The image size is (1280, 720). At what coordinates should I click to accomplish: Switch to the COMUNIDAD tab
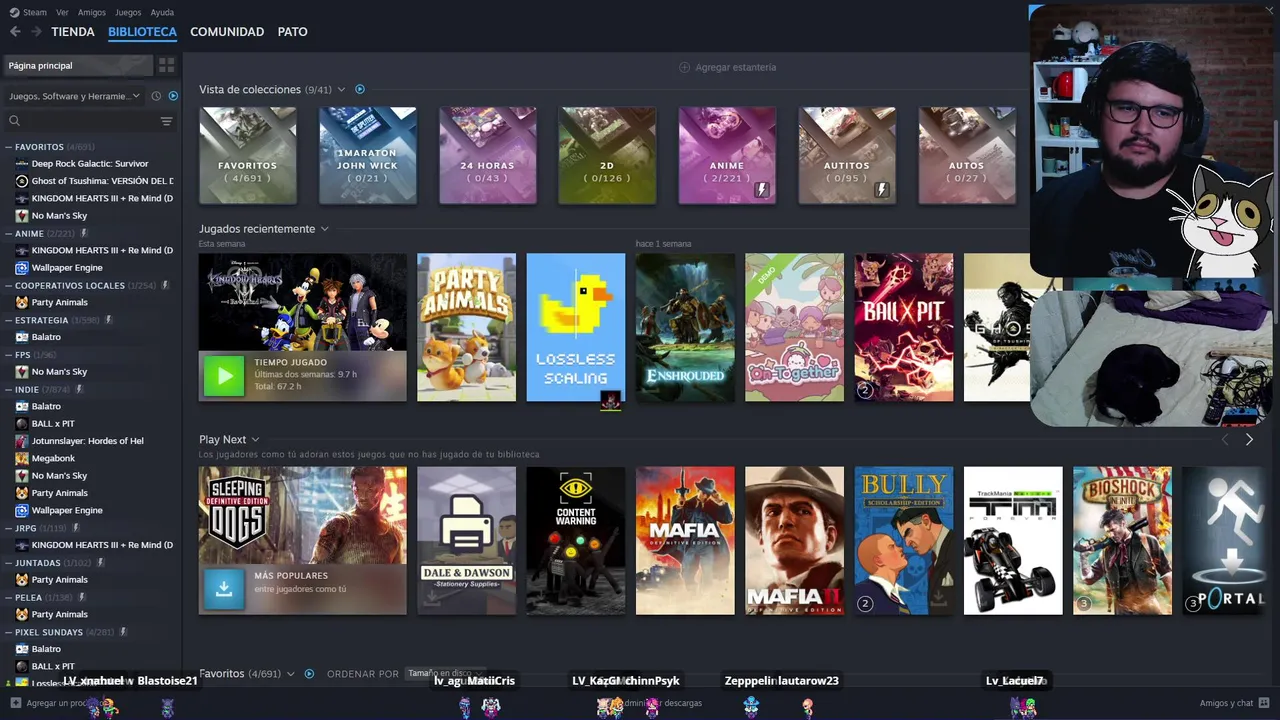tap(227, 32)
